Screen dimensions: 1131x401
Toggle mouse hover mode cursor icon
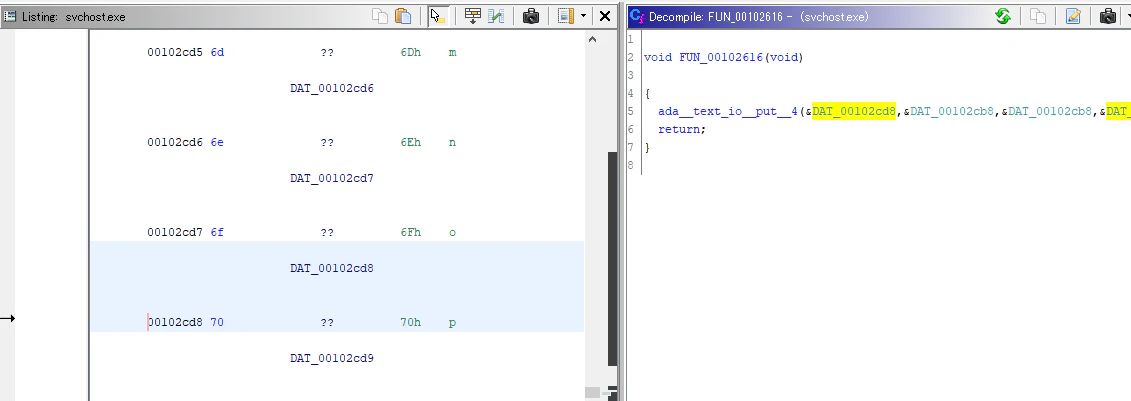438,16
